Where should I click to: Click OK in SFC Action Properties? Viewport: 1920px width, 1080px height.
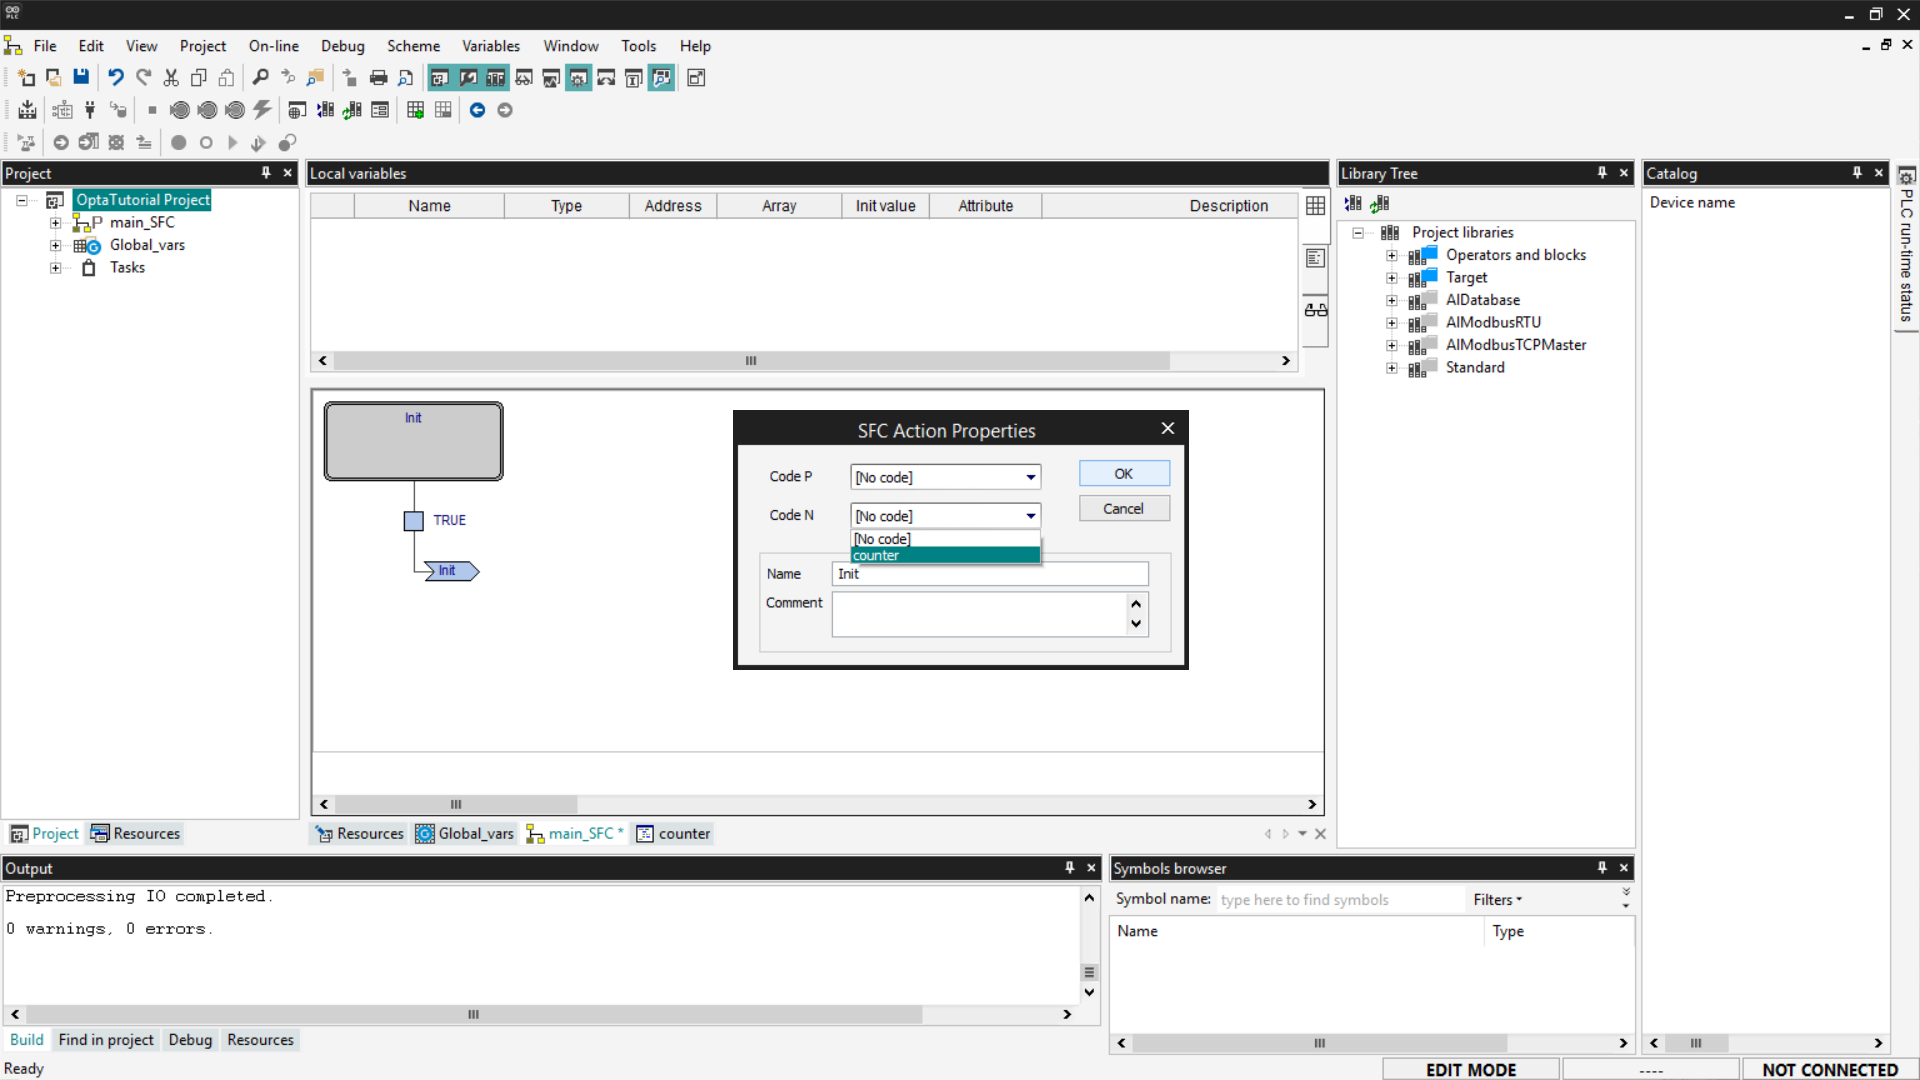(x=1123, y=474)
